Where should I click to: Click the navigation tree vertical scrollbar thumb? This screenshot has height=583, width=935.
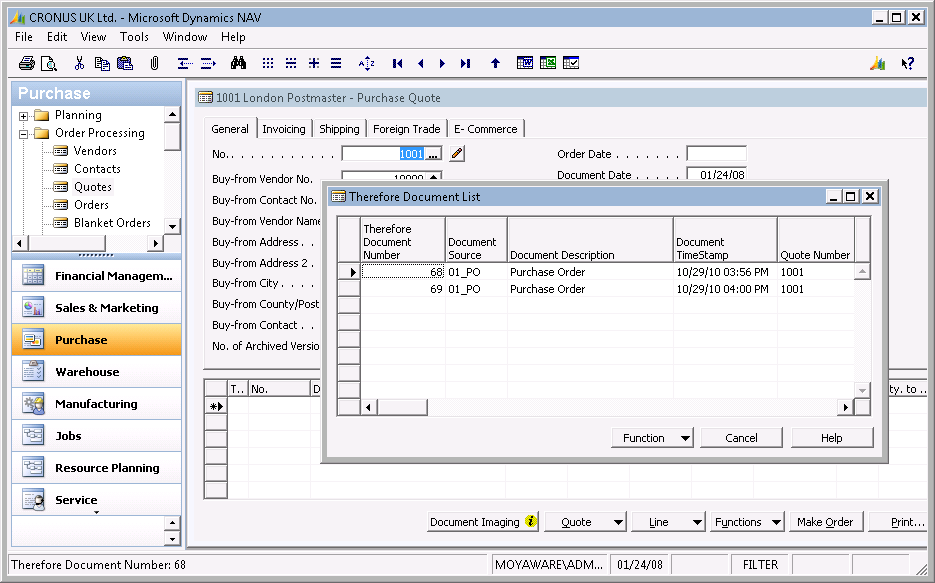pos(172,137)
